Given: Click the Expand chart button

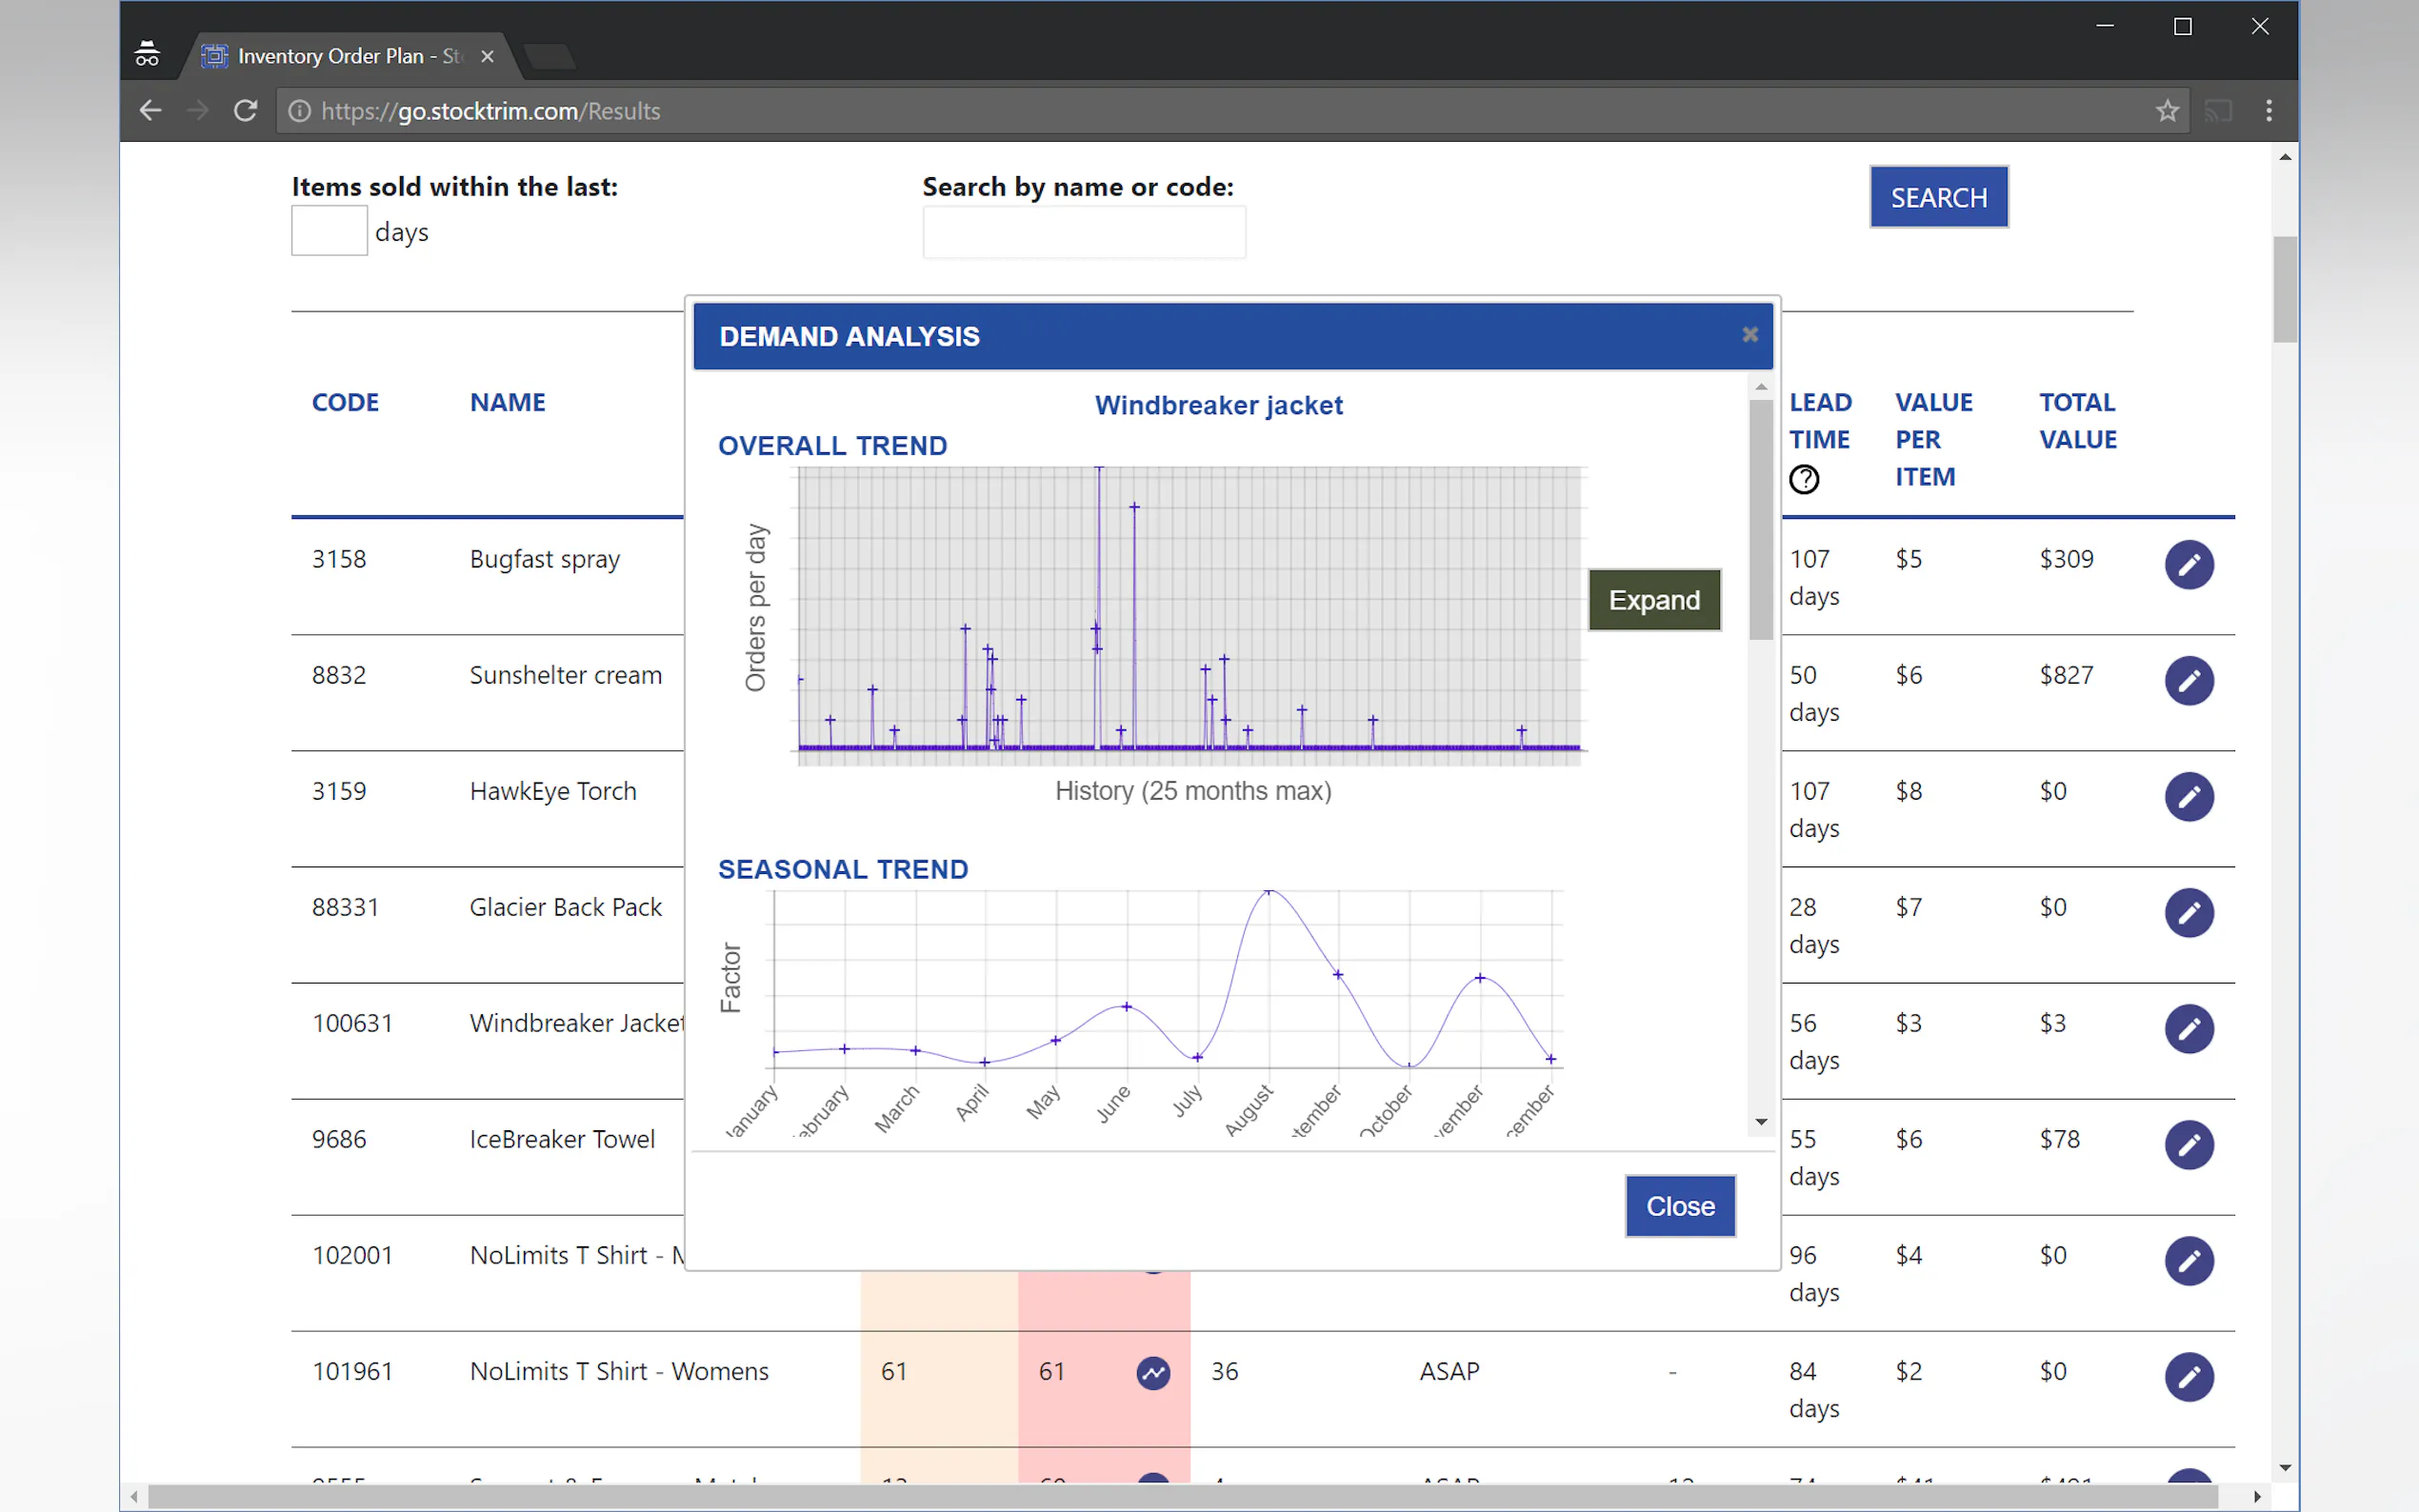Looking at the screenshot, I should [x=1653, y=600].
